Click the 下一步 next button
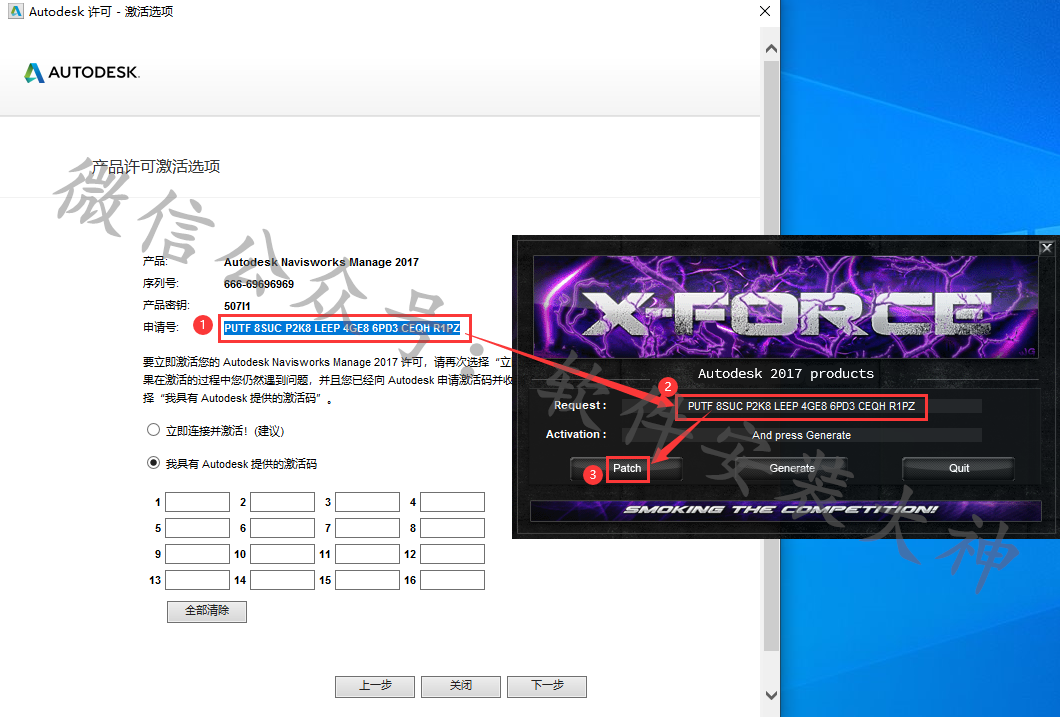 (547, 686)
